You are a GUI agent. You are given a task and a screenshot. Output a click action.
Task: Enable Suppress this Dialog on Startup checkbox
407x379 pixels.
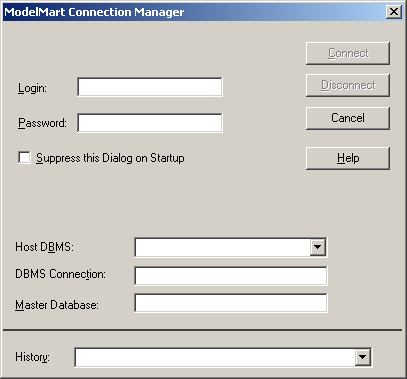[24, 158]
